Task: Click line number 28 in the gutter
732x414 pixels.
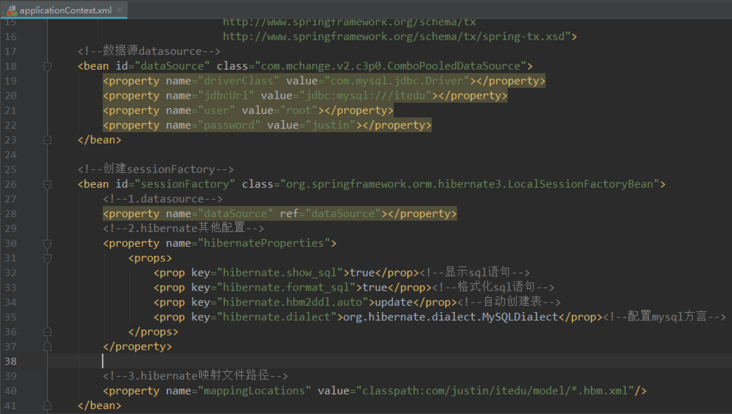Action: tap(10, 214)
